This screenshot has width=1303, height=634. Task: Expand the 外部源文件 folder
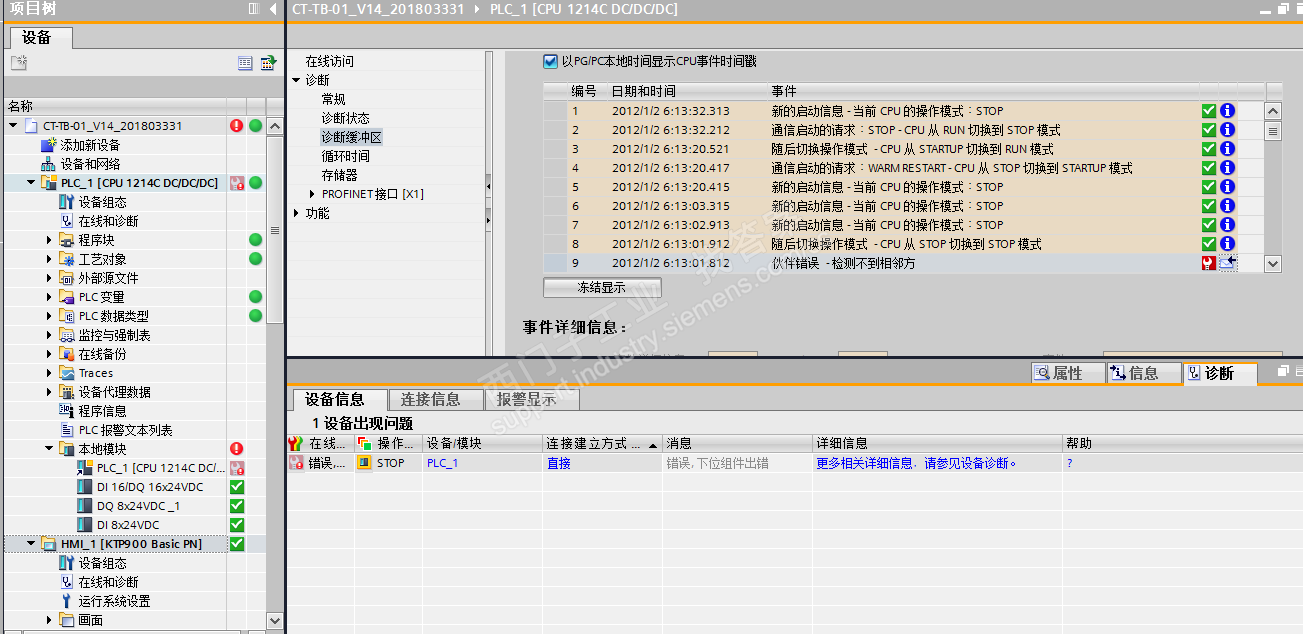click(50, 278)
